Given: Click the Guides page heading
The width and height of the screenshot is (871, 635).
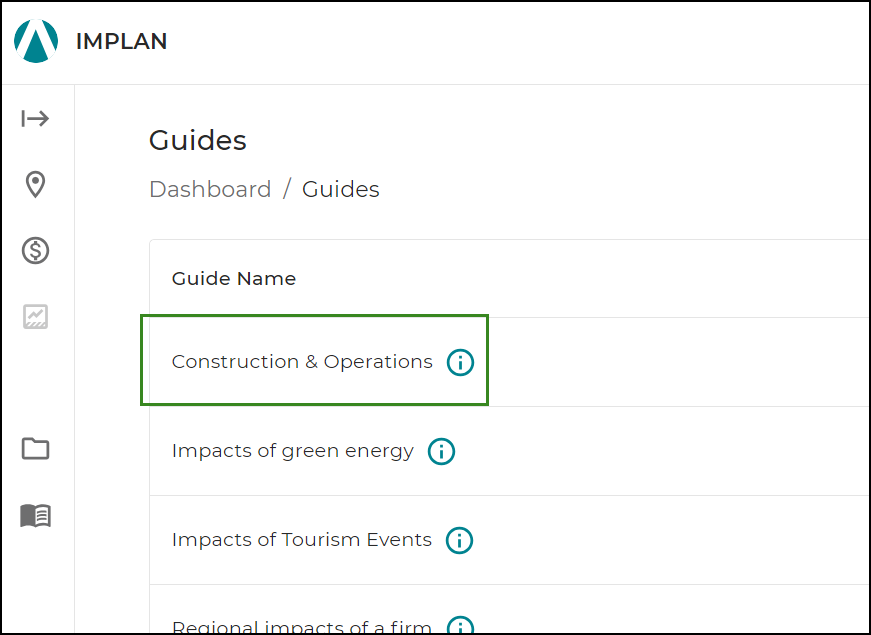Looking at the screenshot, I should (197, 140).
